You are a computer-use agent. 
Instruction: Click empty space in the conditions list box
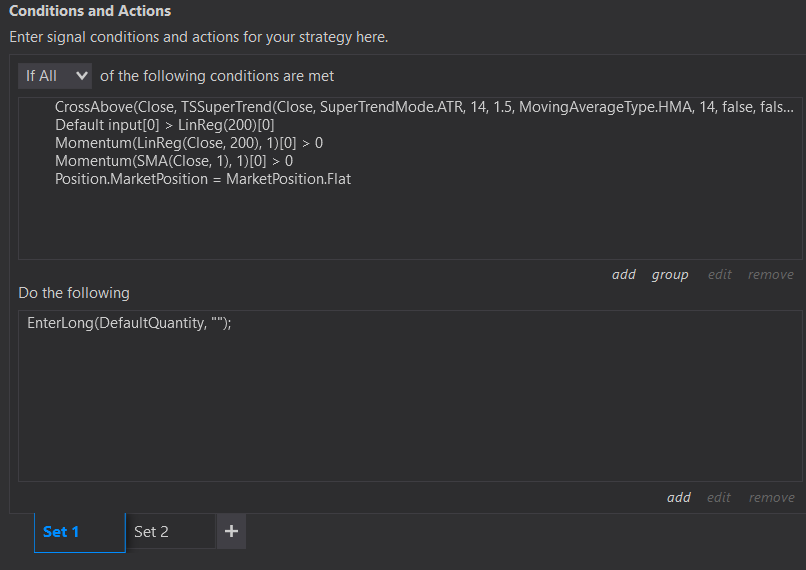tap(400, 225)
